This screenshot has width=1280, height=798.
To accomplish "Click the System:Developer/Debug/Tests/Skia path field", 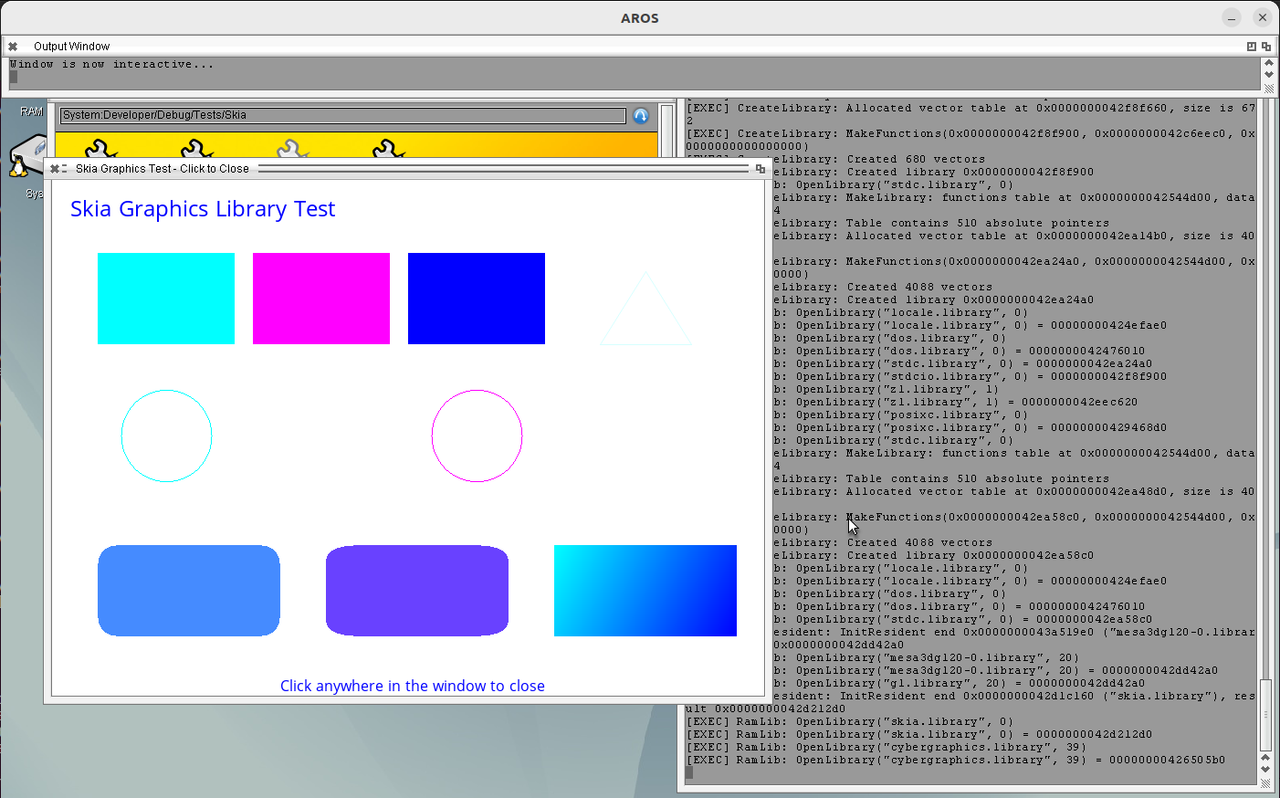I will coord(342,115).
